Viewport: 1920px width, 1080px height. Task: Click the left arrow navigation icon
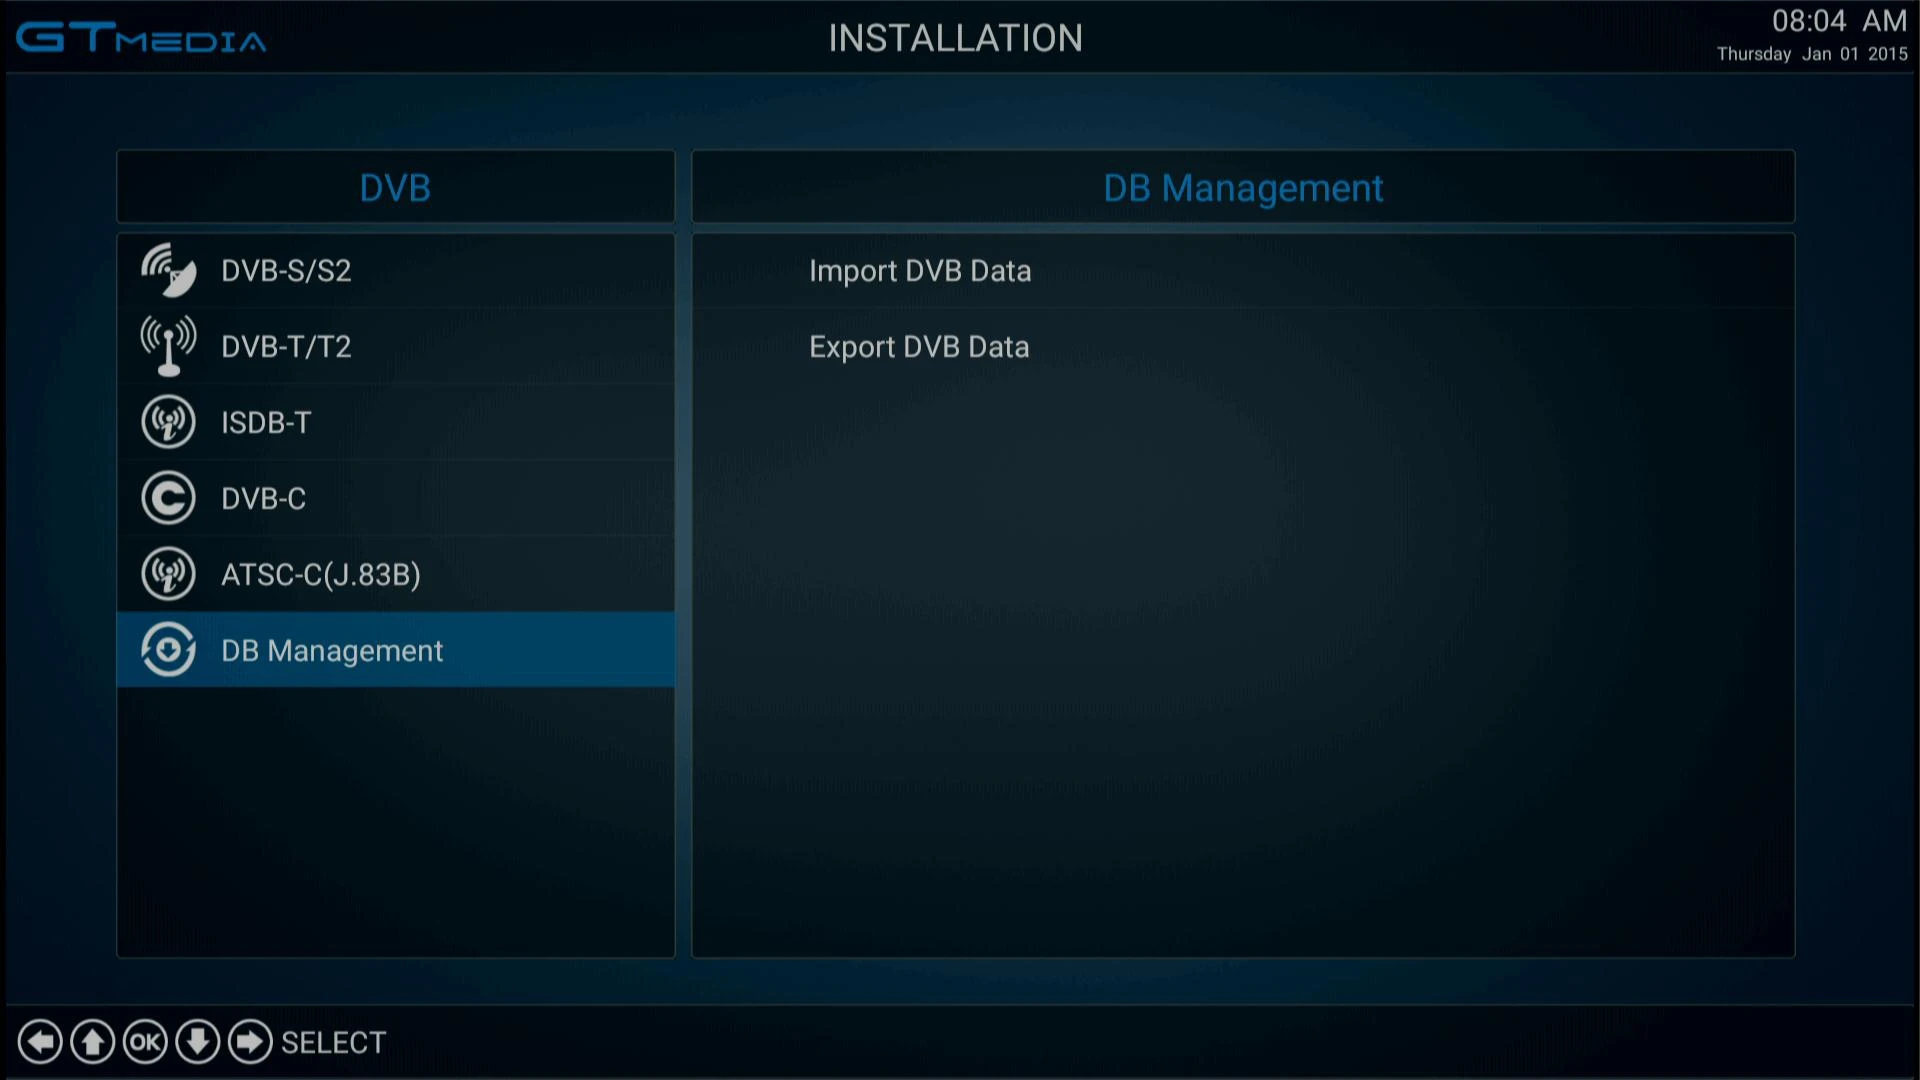pos(40,1042)
